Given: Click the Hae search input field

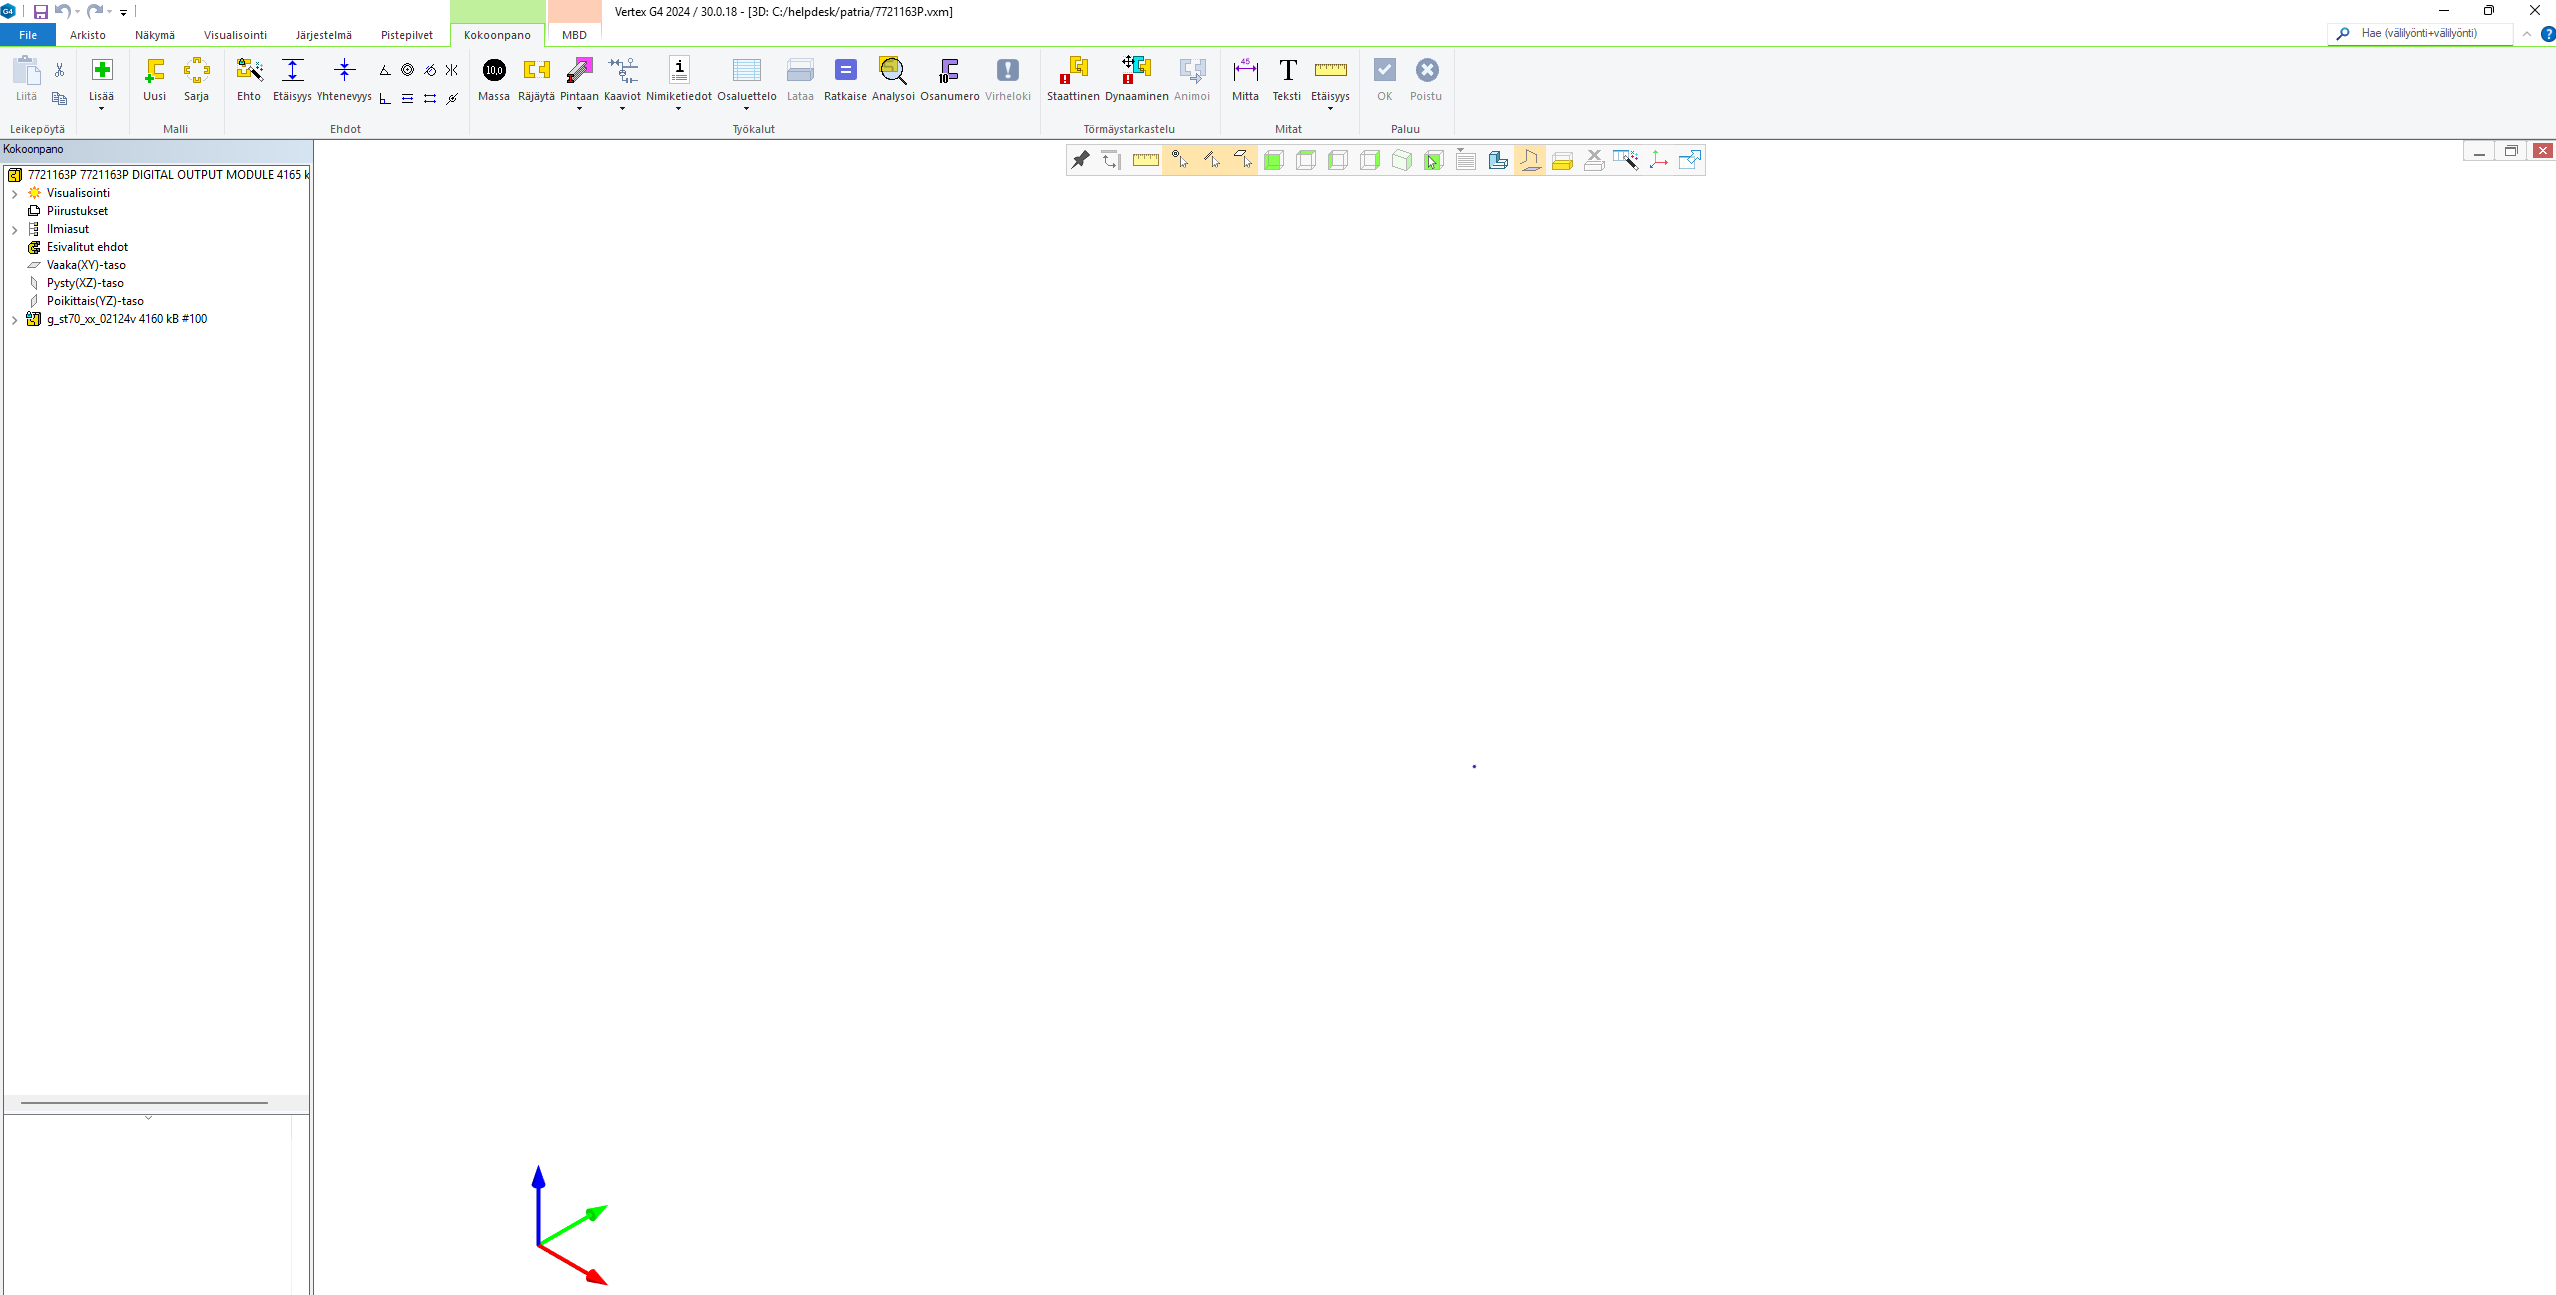Looking at the screenshot, I should (x=2430, y=34).
